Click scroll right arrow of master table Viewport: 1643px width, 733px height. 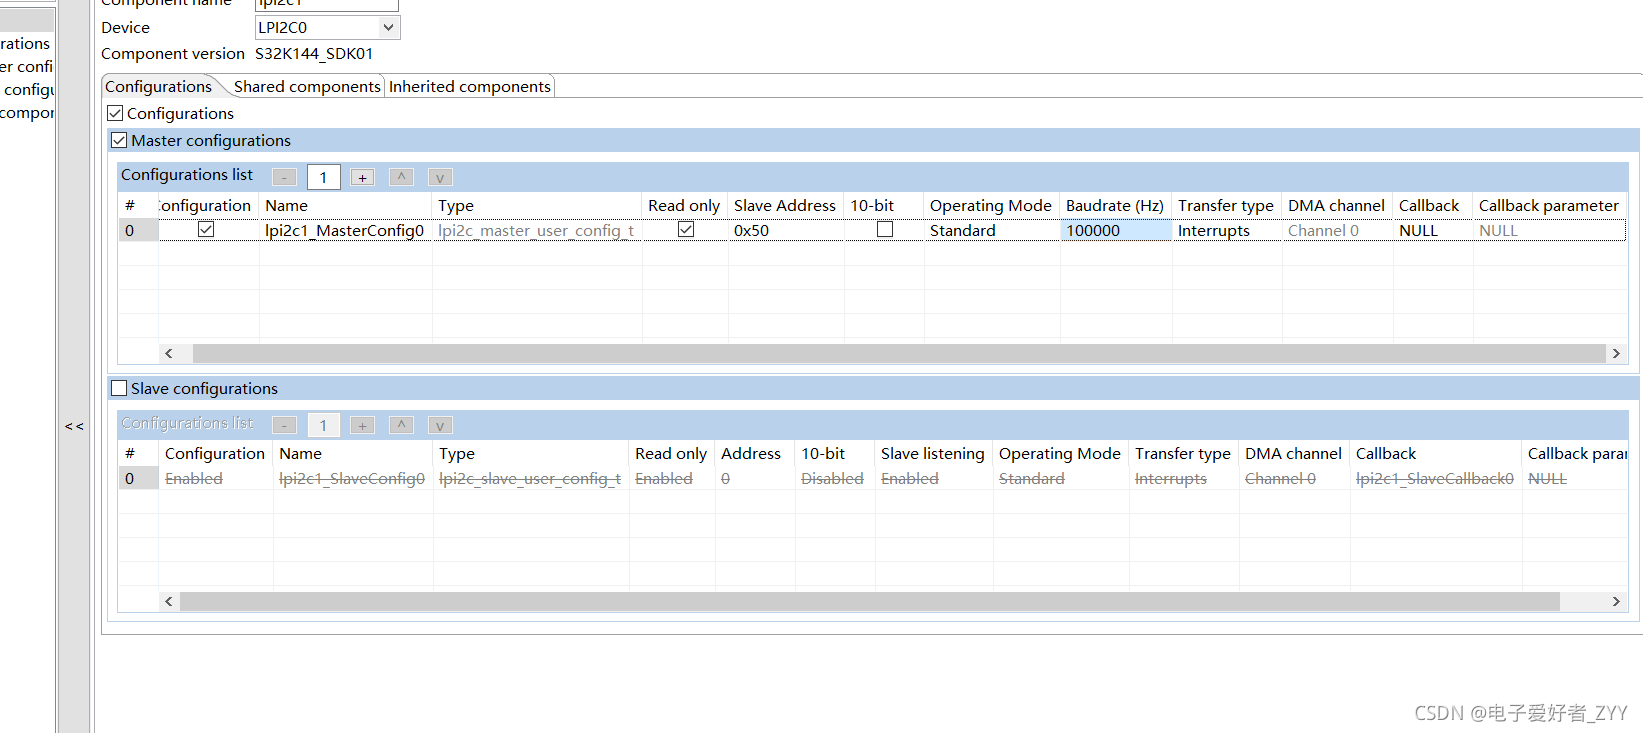point(1616,353)
